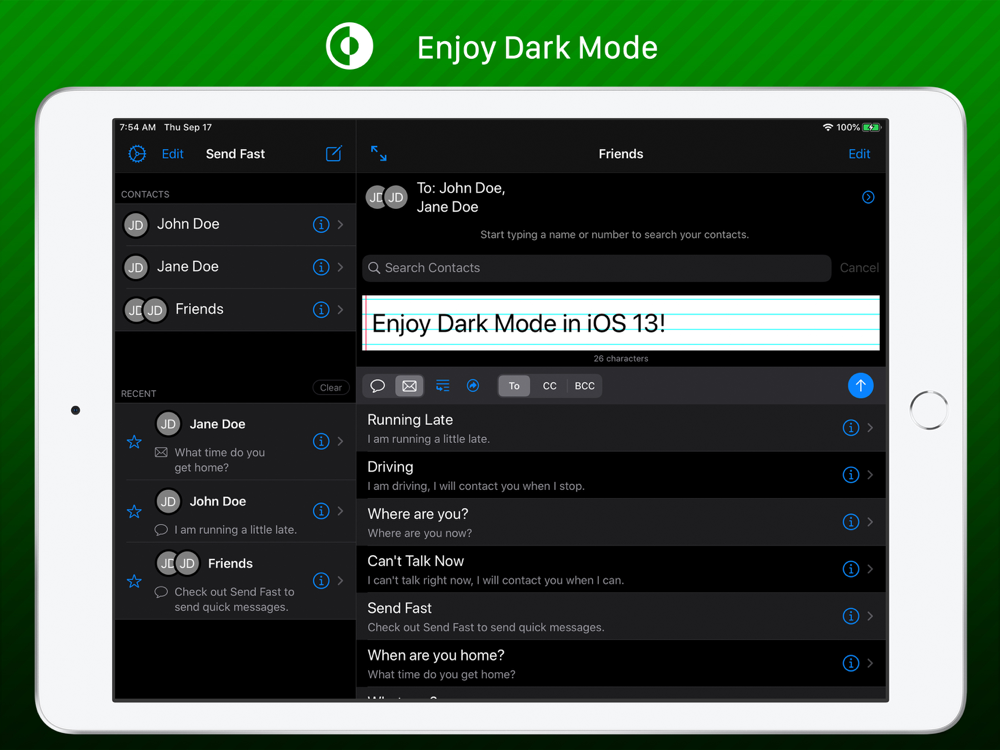Expand When are you home? template chevron

pos(871,663)
